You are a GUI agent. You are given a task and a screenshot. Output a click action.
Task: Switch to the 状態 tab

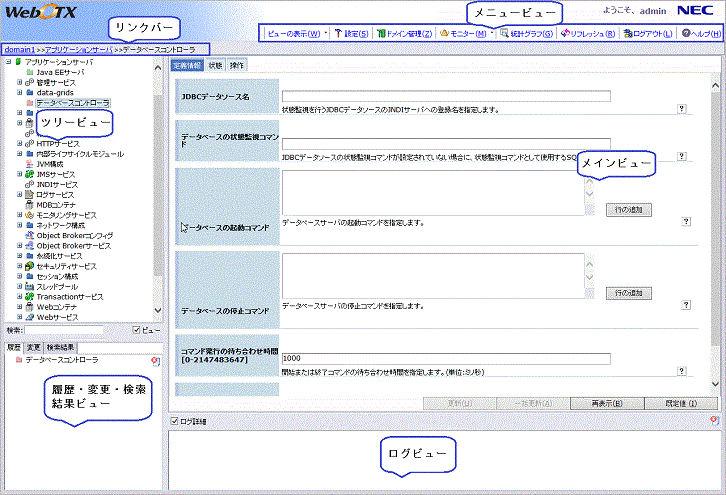[x=215, y=65]
